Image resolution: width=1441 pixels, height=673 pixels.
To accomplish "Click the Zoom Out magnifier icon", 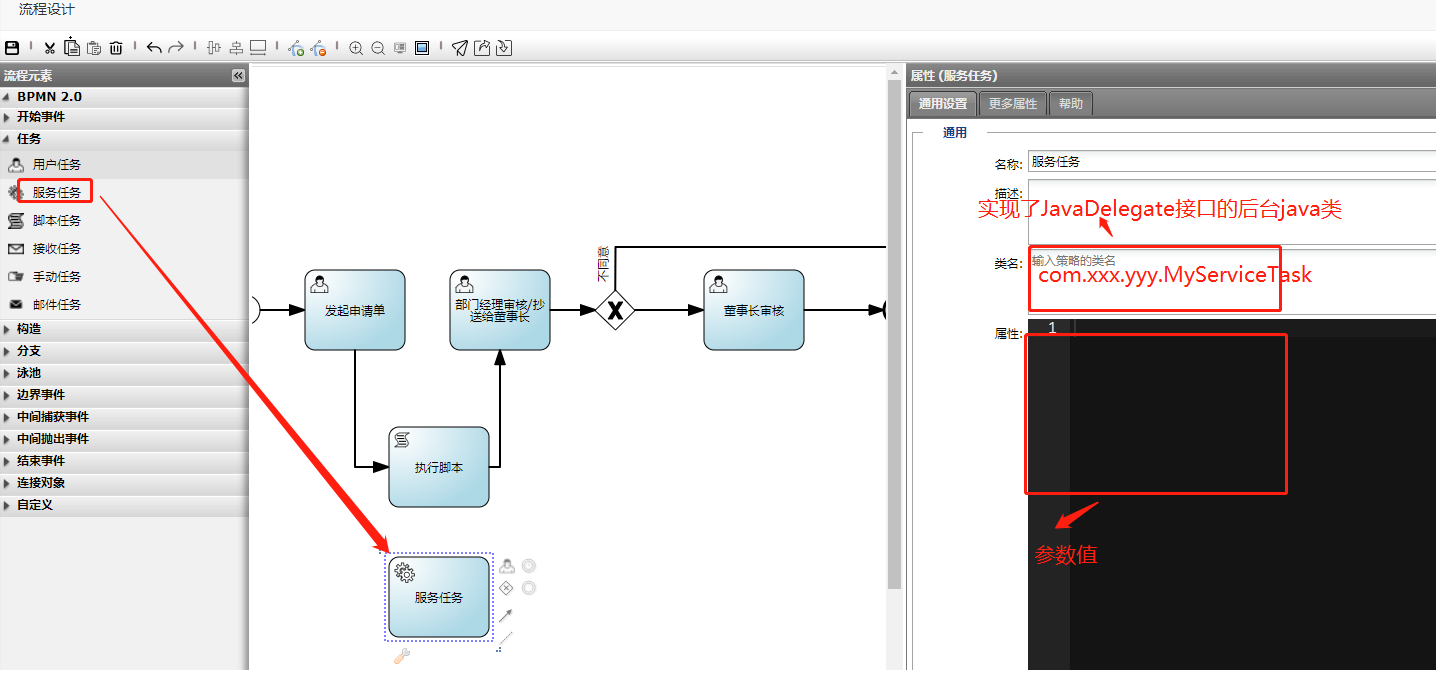I will 378,47.
